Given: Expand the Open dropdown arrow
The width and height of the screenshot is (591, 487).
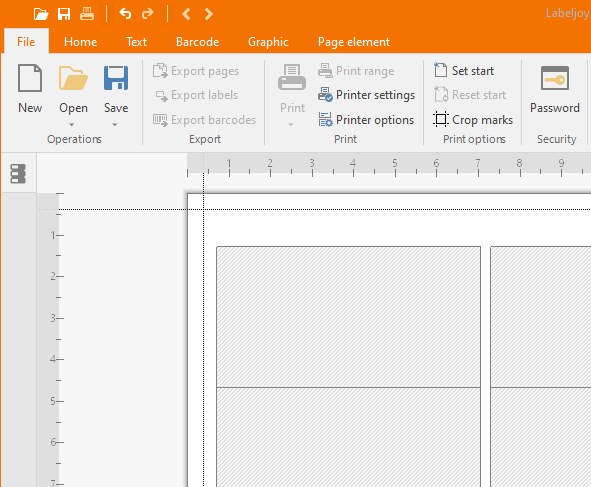Looking at the screenshot, I should tap(72, 124).
